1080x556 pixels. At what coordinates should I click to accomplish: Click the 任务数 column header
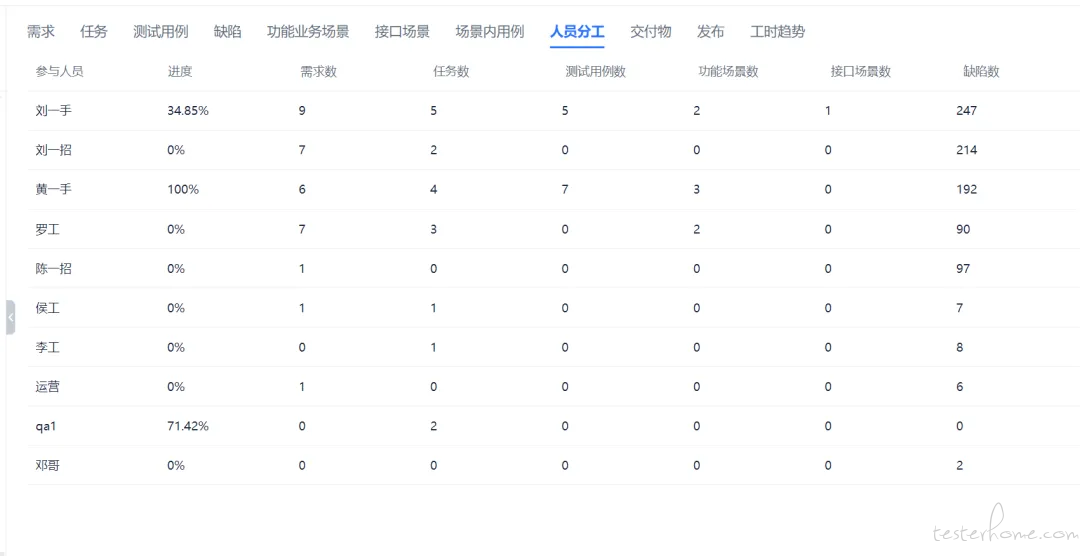[451, 72]
